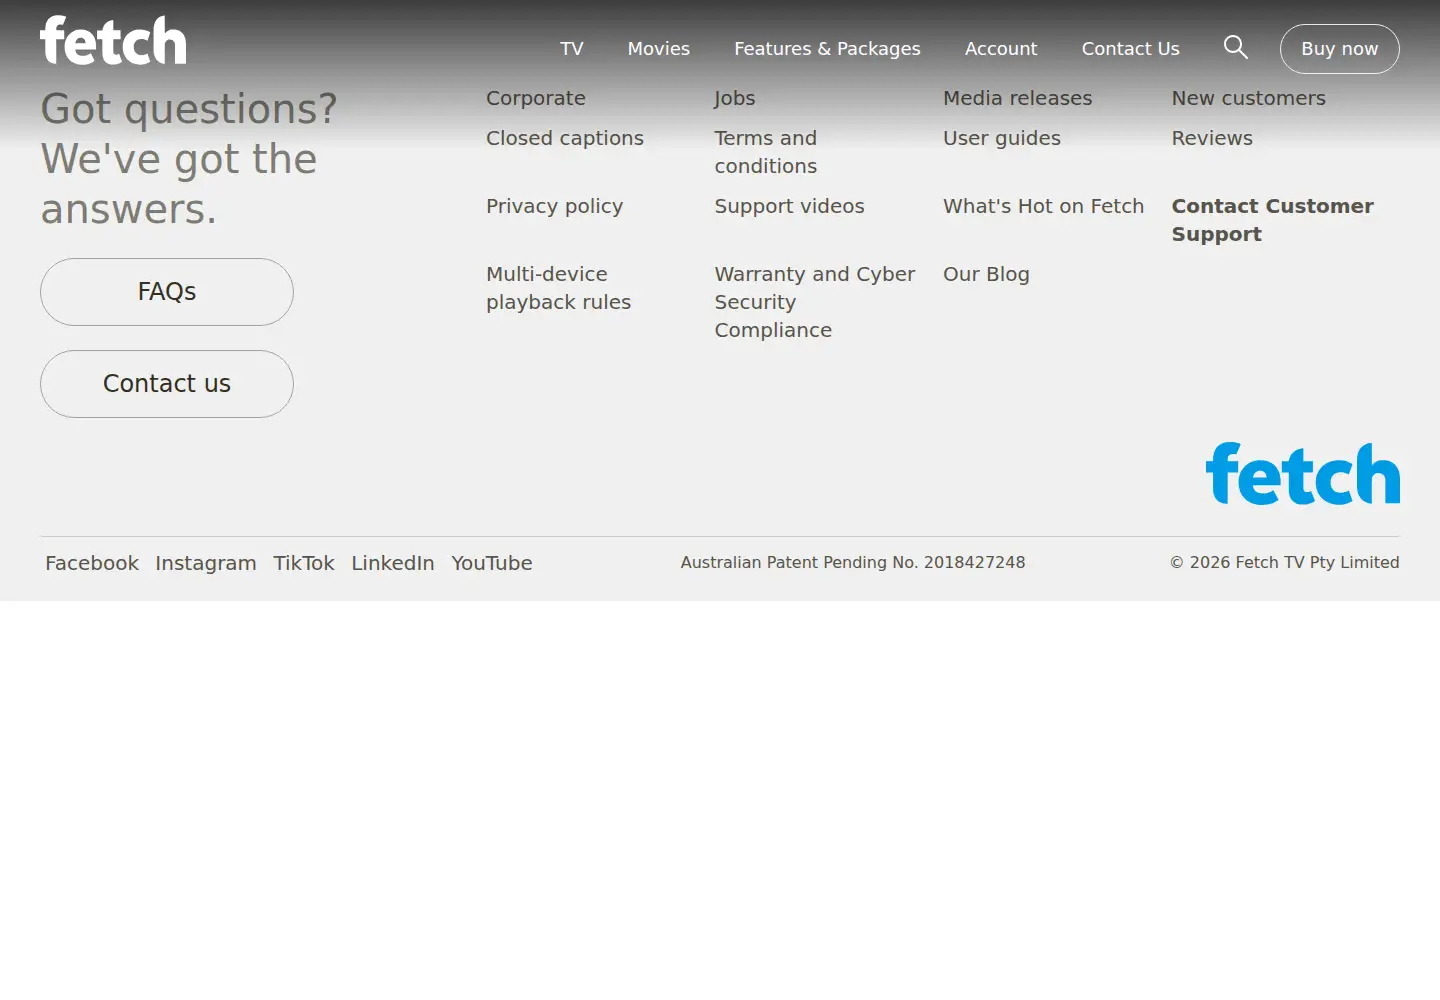
Task: Click the 'Got questions? We've got the answers.' heading
Action: pos(189,159)
